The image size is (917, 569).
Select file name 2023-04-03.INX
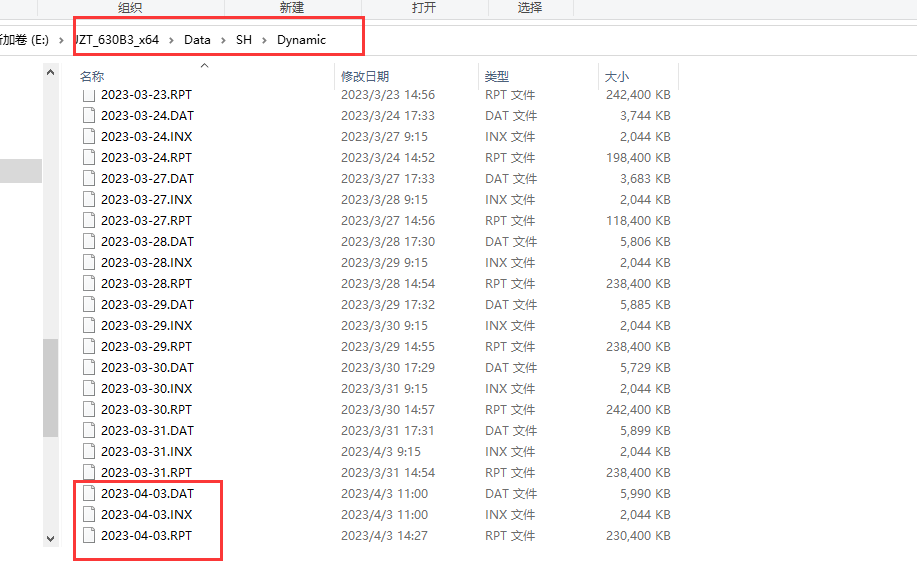tap(147, 515)
